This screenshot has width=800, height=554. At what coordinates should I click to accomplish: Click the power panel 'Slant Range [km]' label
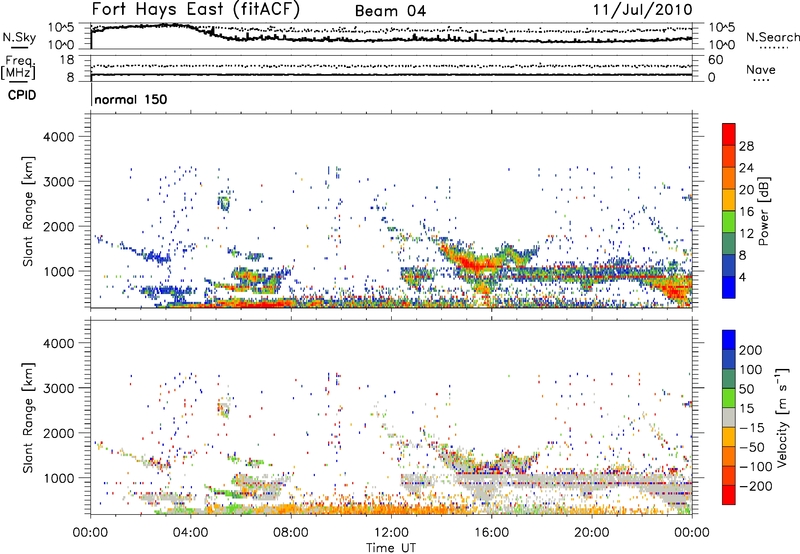[28, 211]
